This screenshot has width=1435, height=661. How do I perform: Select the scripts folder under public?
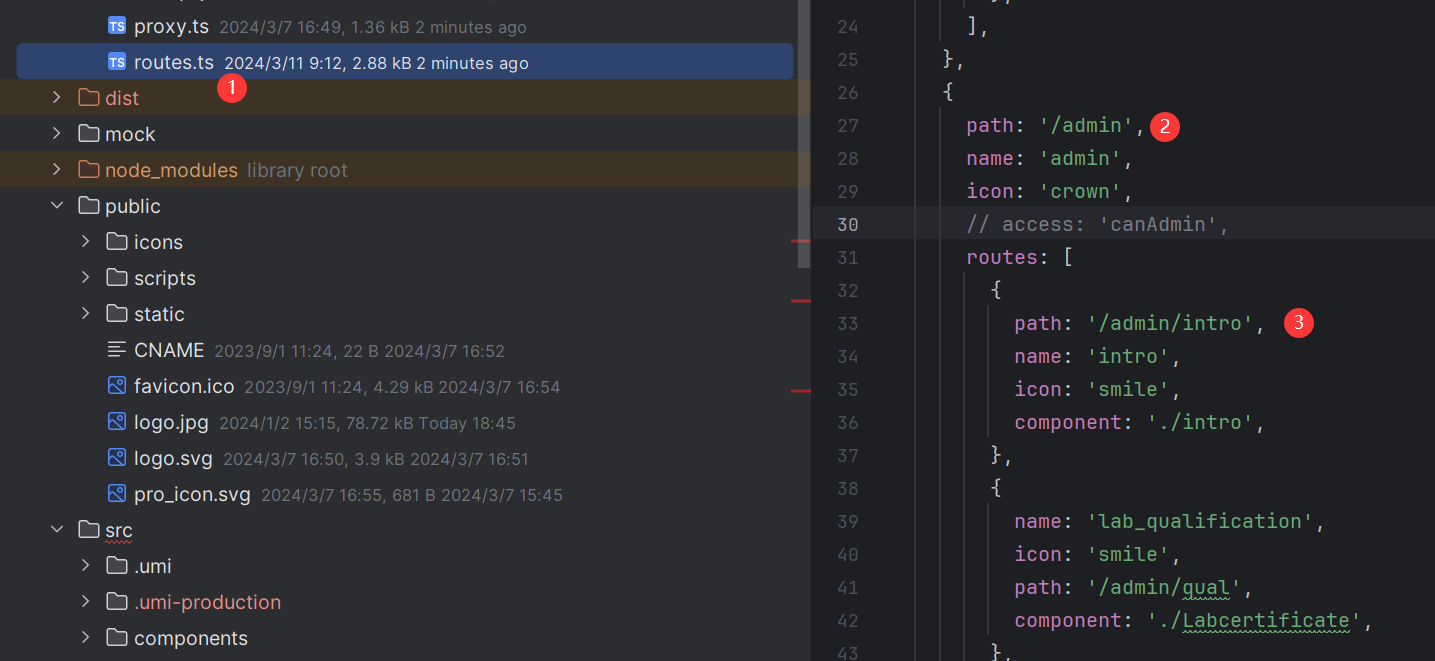click(x=164, y=278)
